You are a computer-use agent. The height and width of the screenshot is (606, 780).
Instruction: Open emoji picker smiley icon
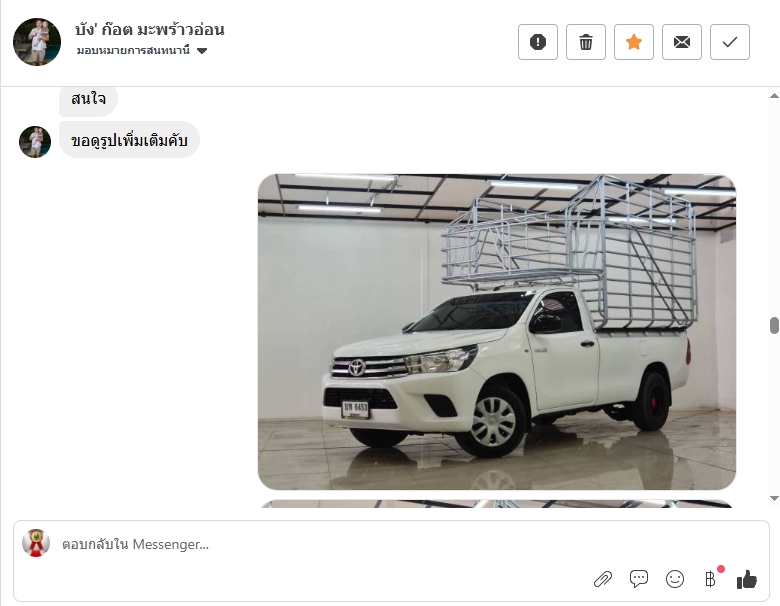(675, 579)
